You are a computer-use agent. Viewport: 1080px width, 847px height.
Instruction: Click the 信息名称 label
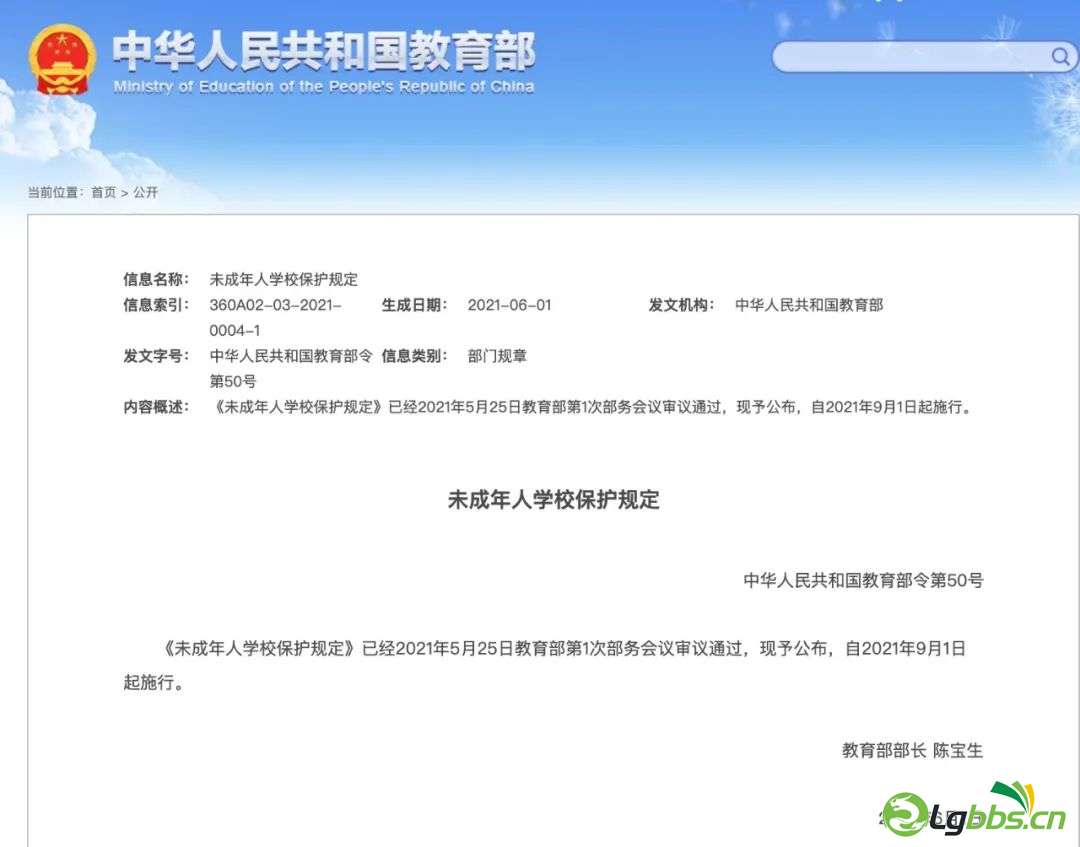[156, 280]
